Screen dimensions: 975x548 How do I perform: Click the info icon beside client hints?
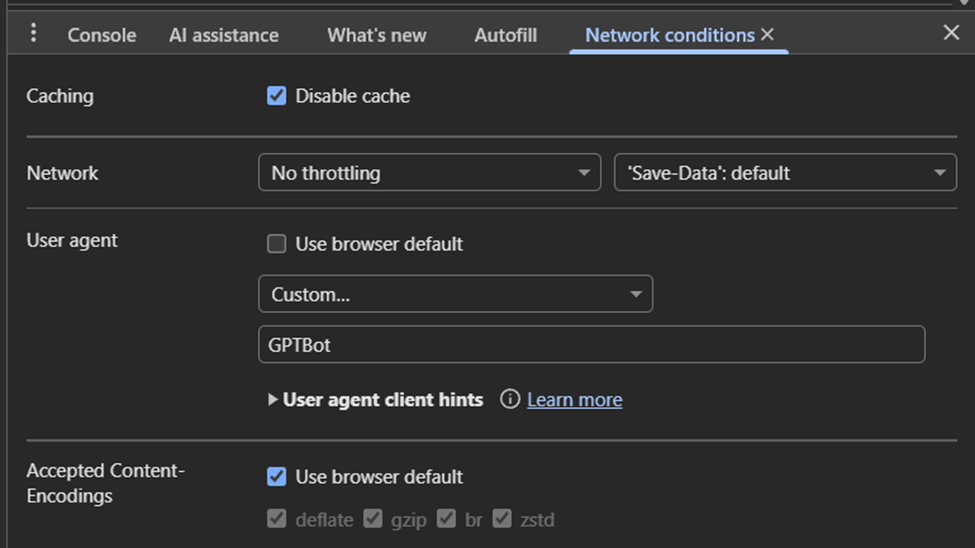pos(510,399)
